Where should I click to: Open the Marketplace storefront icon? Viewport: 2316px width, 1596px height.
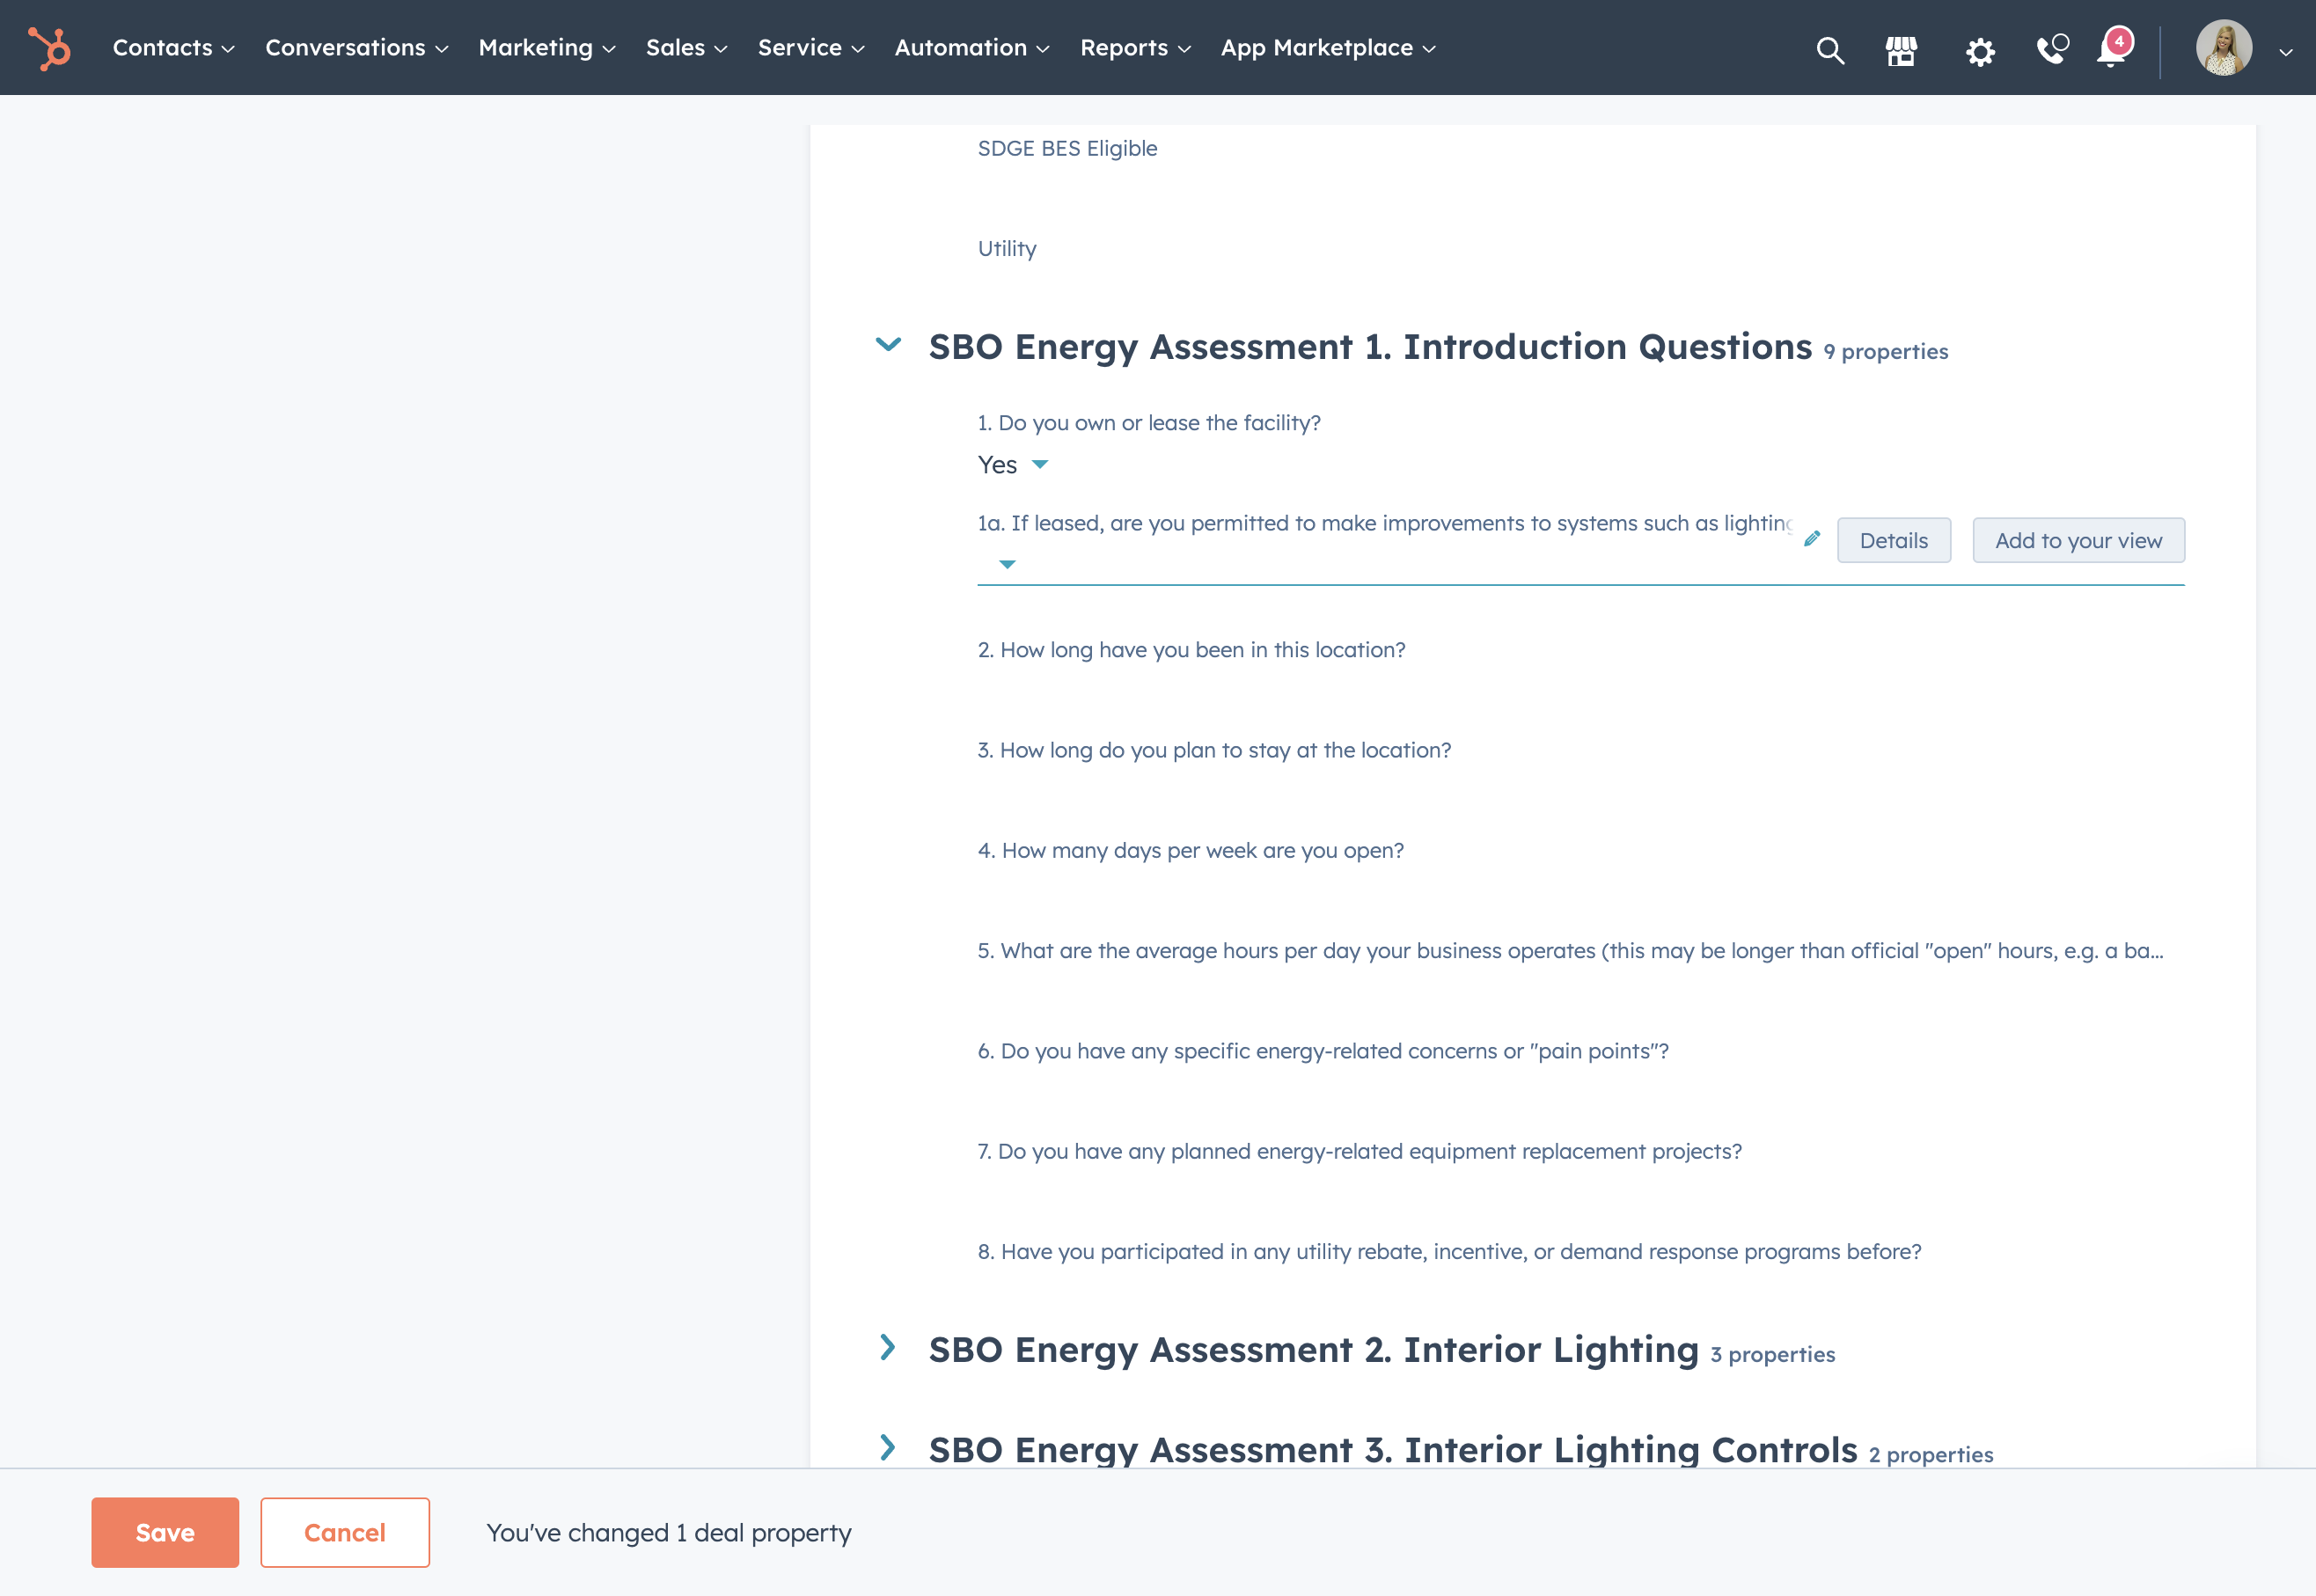point(1901,50)
